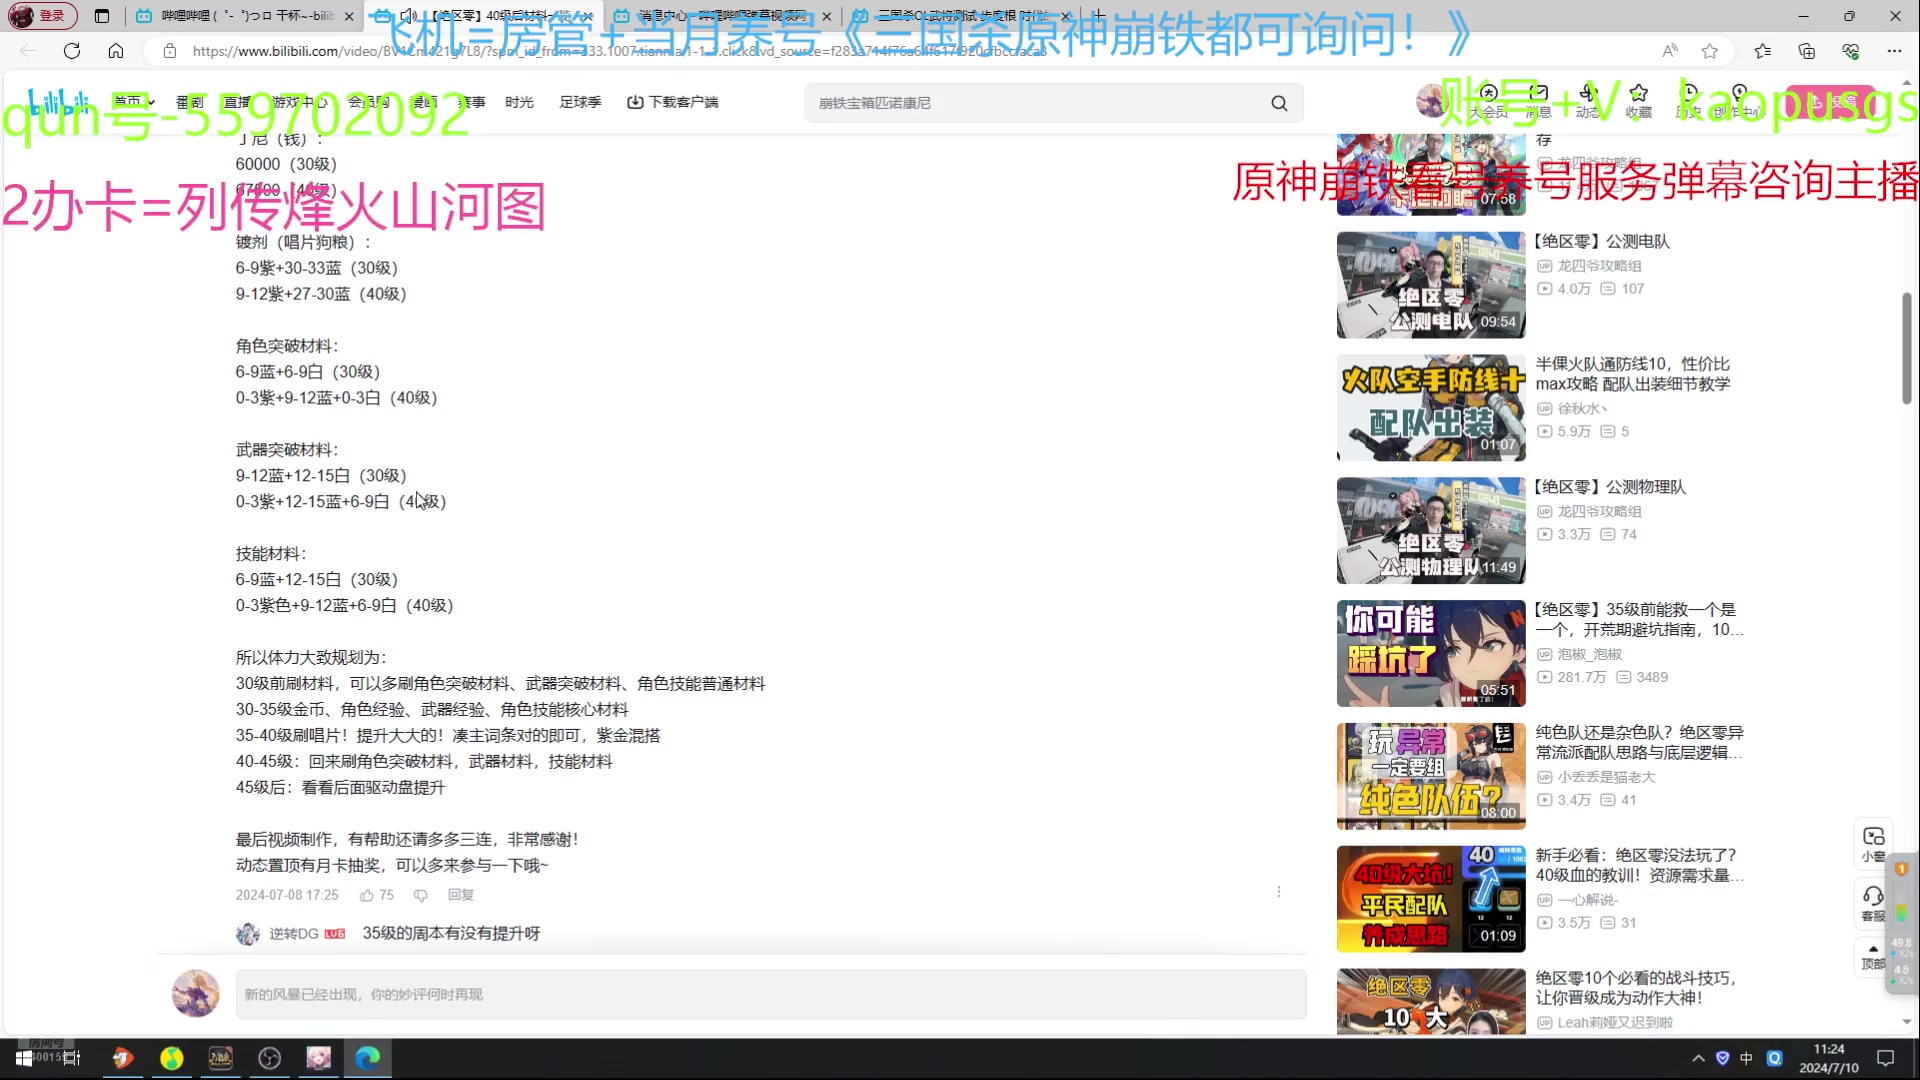Screen dimensions: 1920x1080
Task: Open uploader 龙四爷攻略组 under 公测电队
Action: pyautogui.click(x=1599, y=266)
